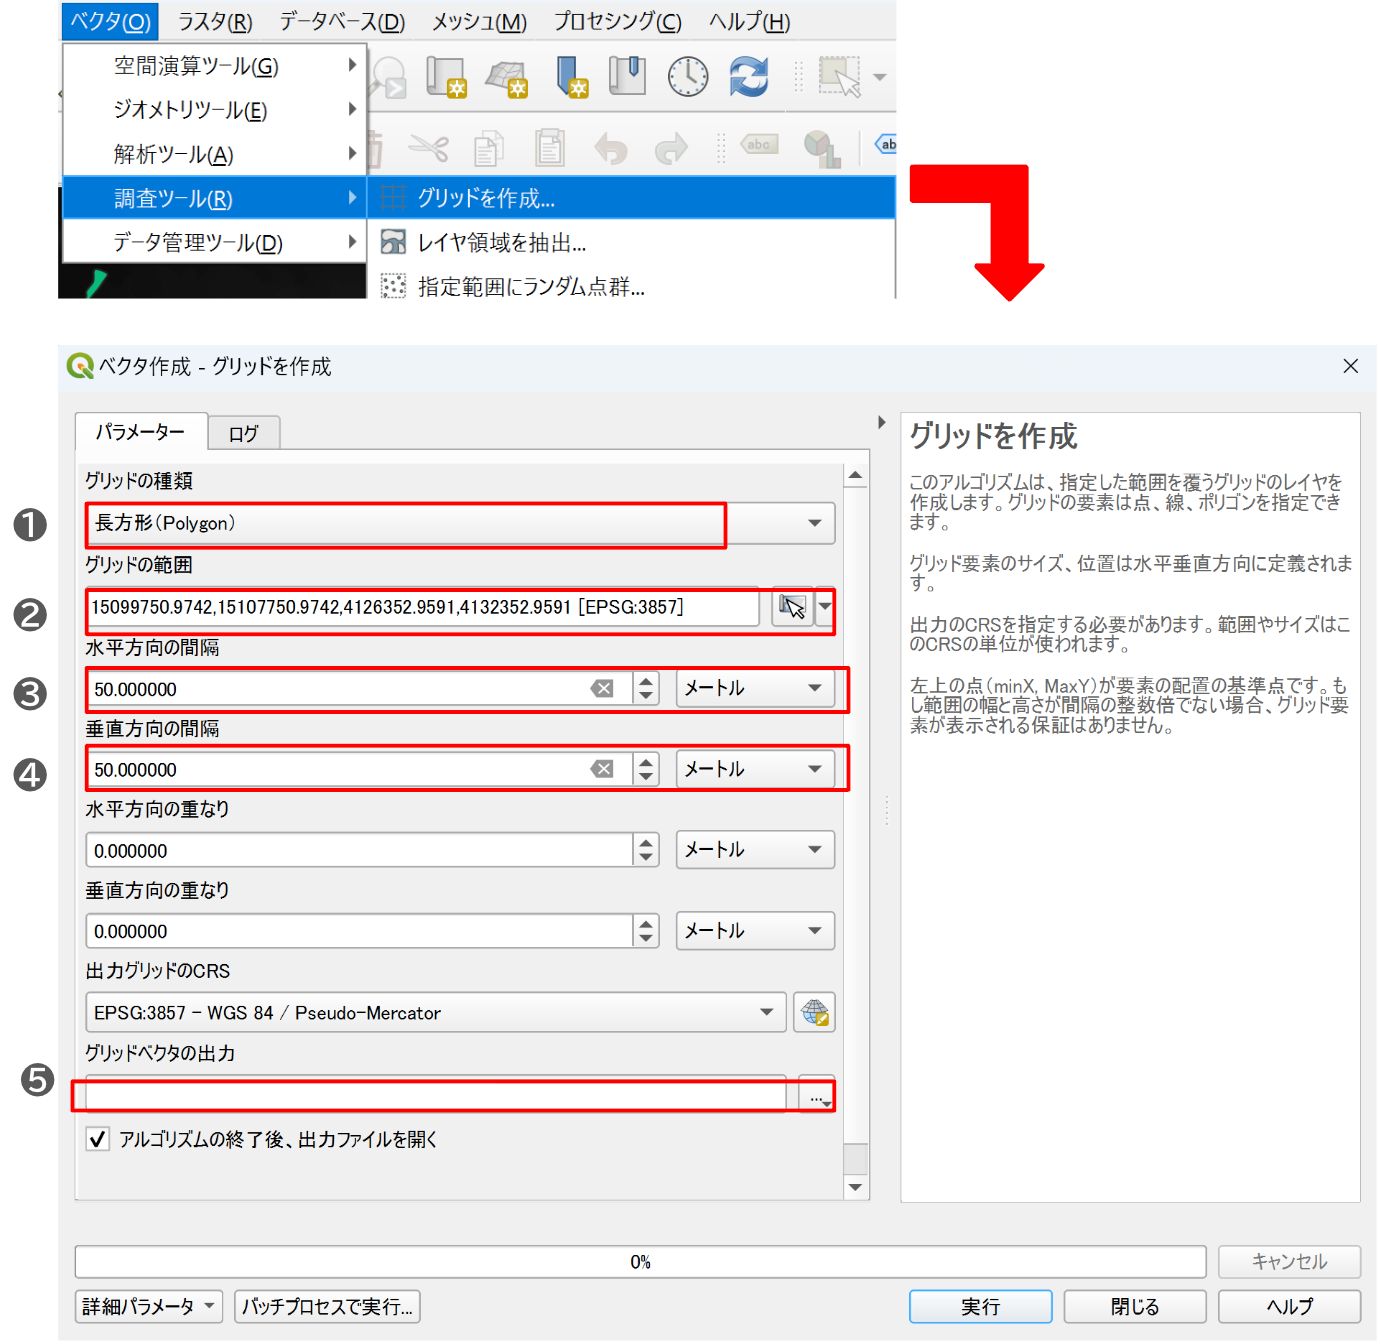The height and width of the screenshot is (1344, 1380).
Task: Open unit dropdown for 垂直方向の間隔
Action: [755, 769]
